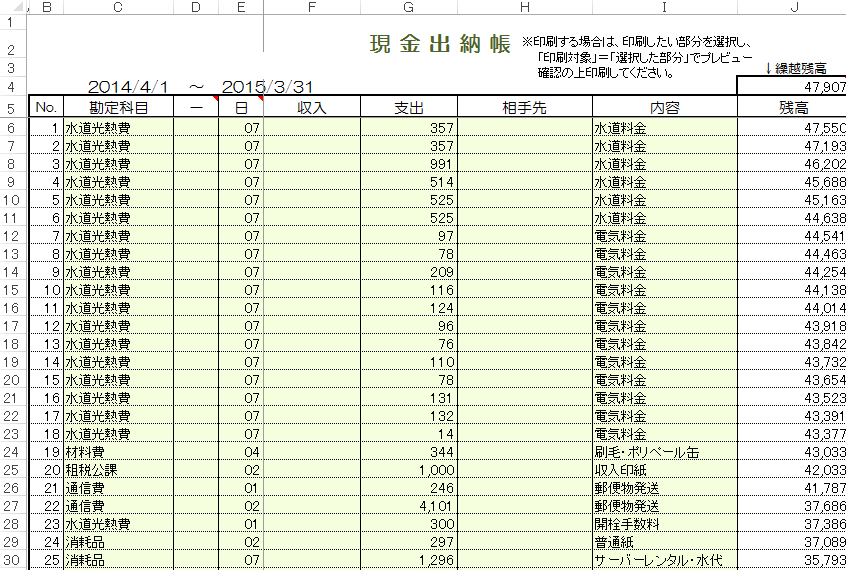This screenshot has height=570, width=846.
Task: Click row 25 header
Action: (x=11, y=470)
